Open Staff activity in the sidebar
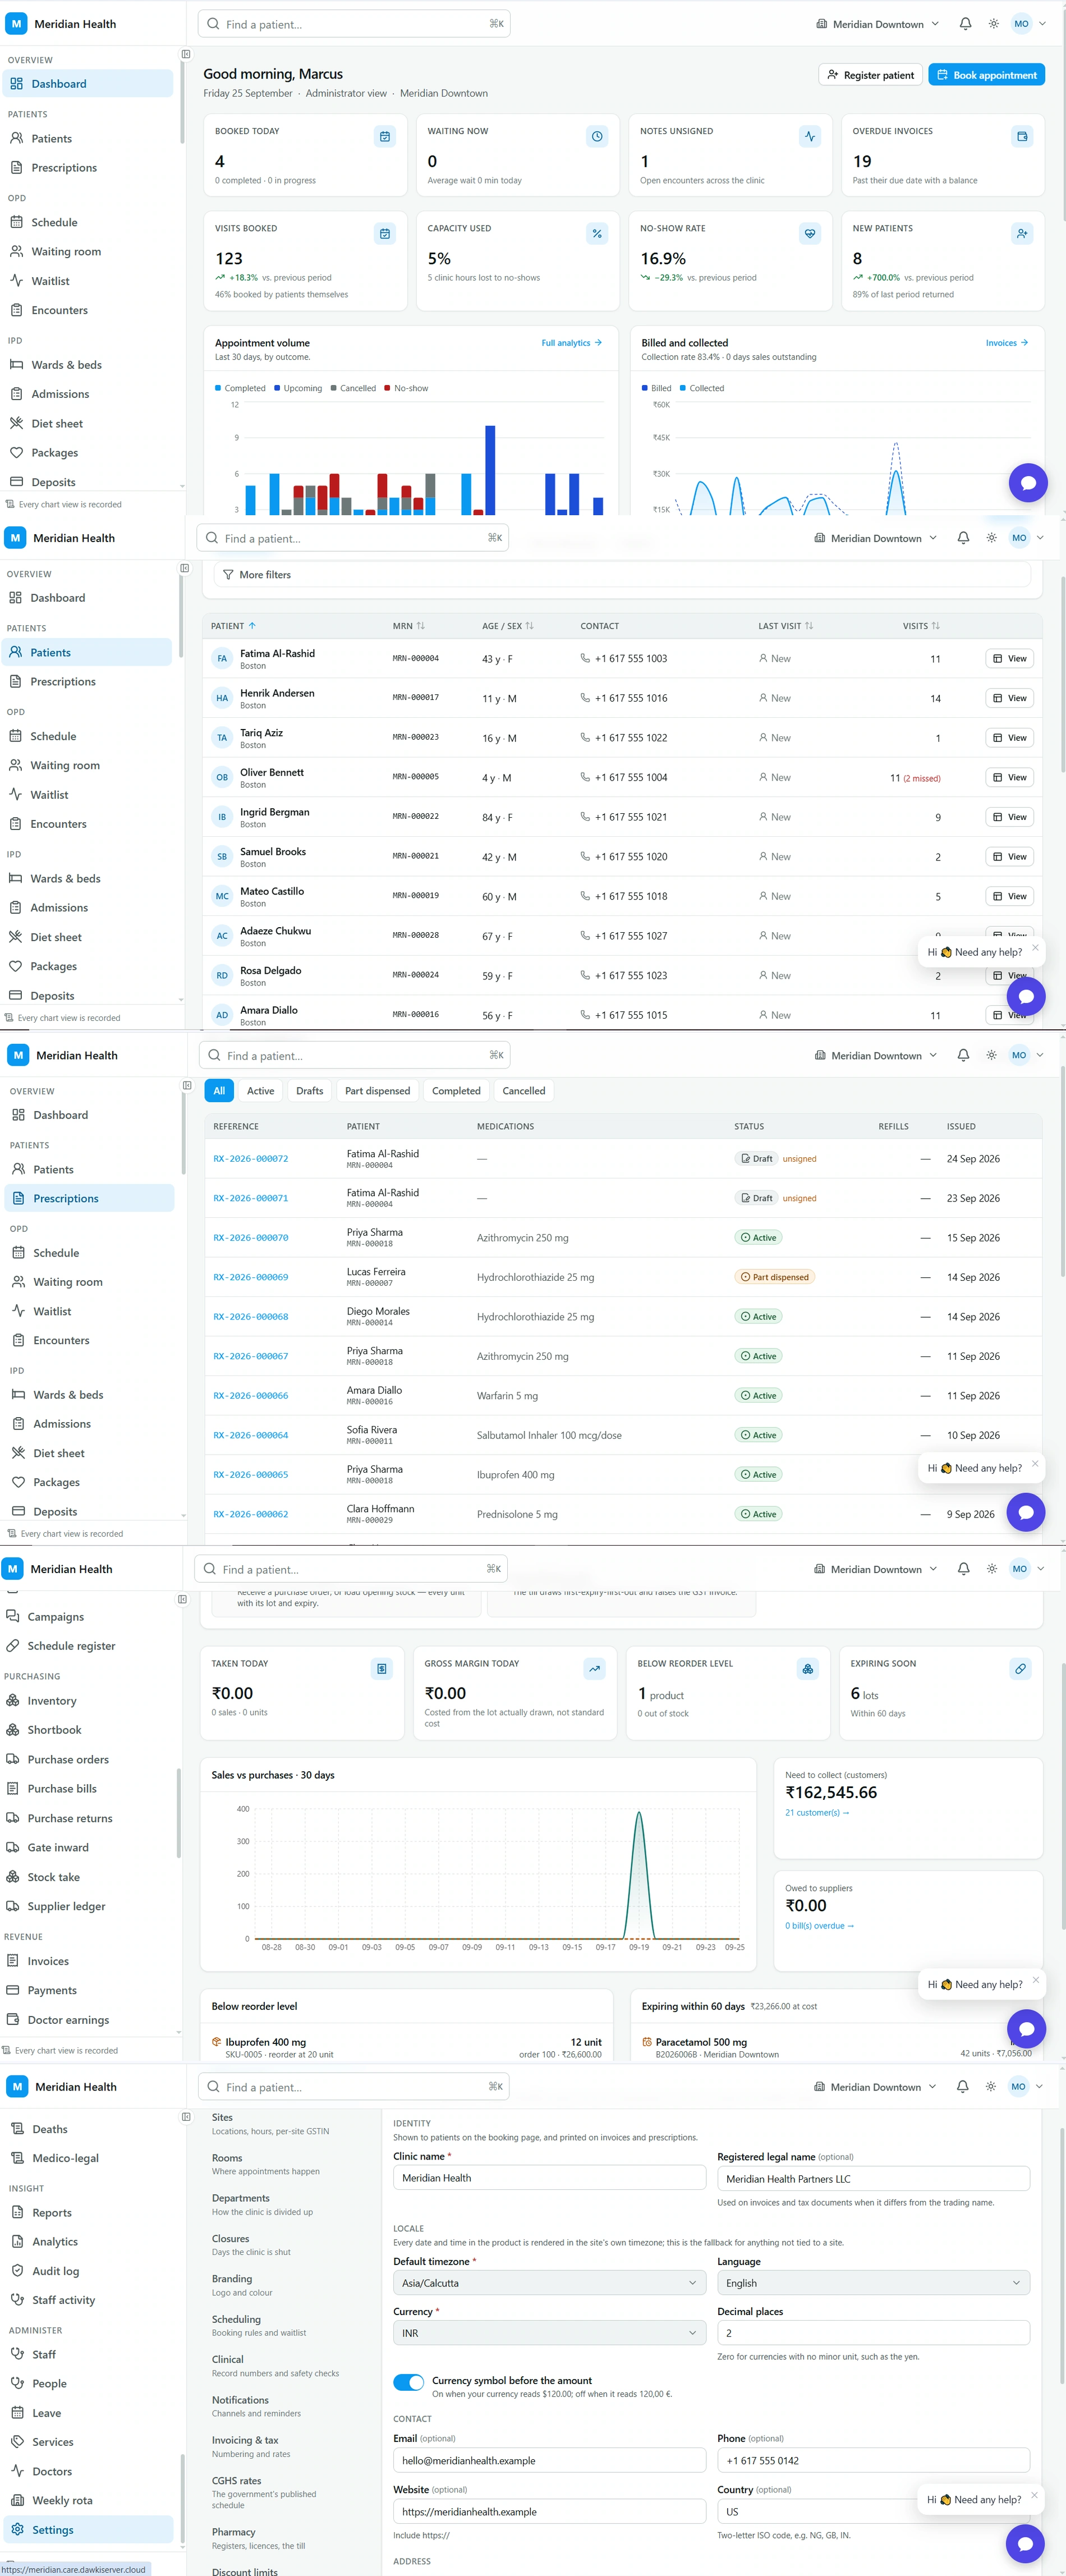 pos(63,2300)
